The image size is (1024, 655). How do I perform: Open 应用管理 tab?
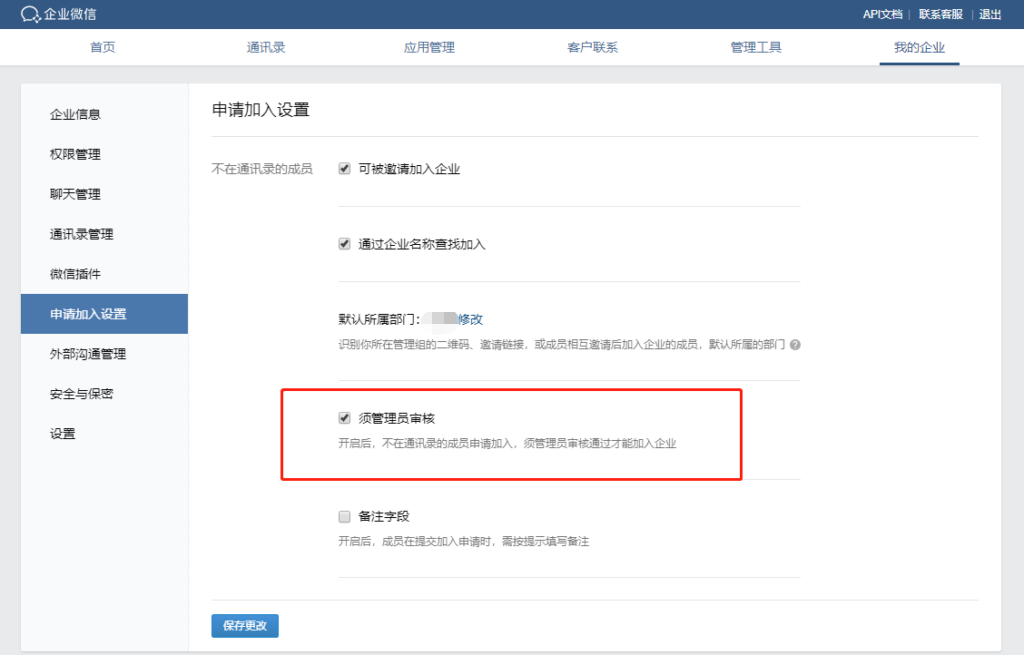pos(429,48)
